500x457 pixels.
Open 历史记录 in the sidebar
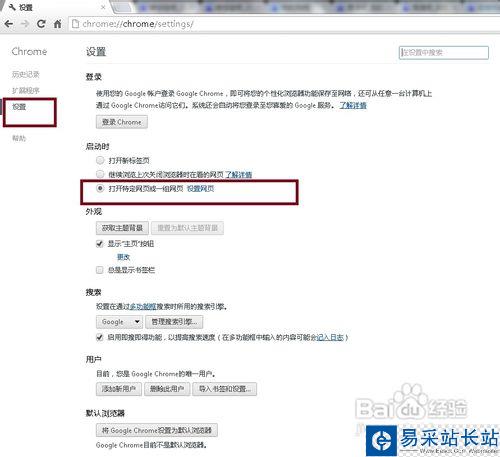pos(26,74)
